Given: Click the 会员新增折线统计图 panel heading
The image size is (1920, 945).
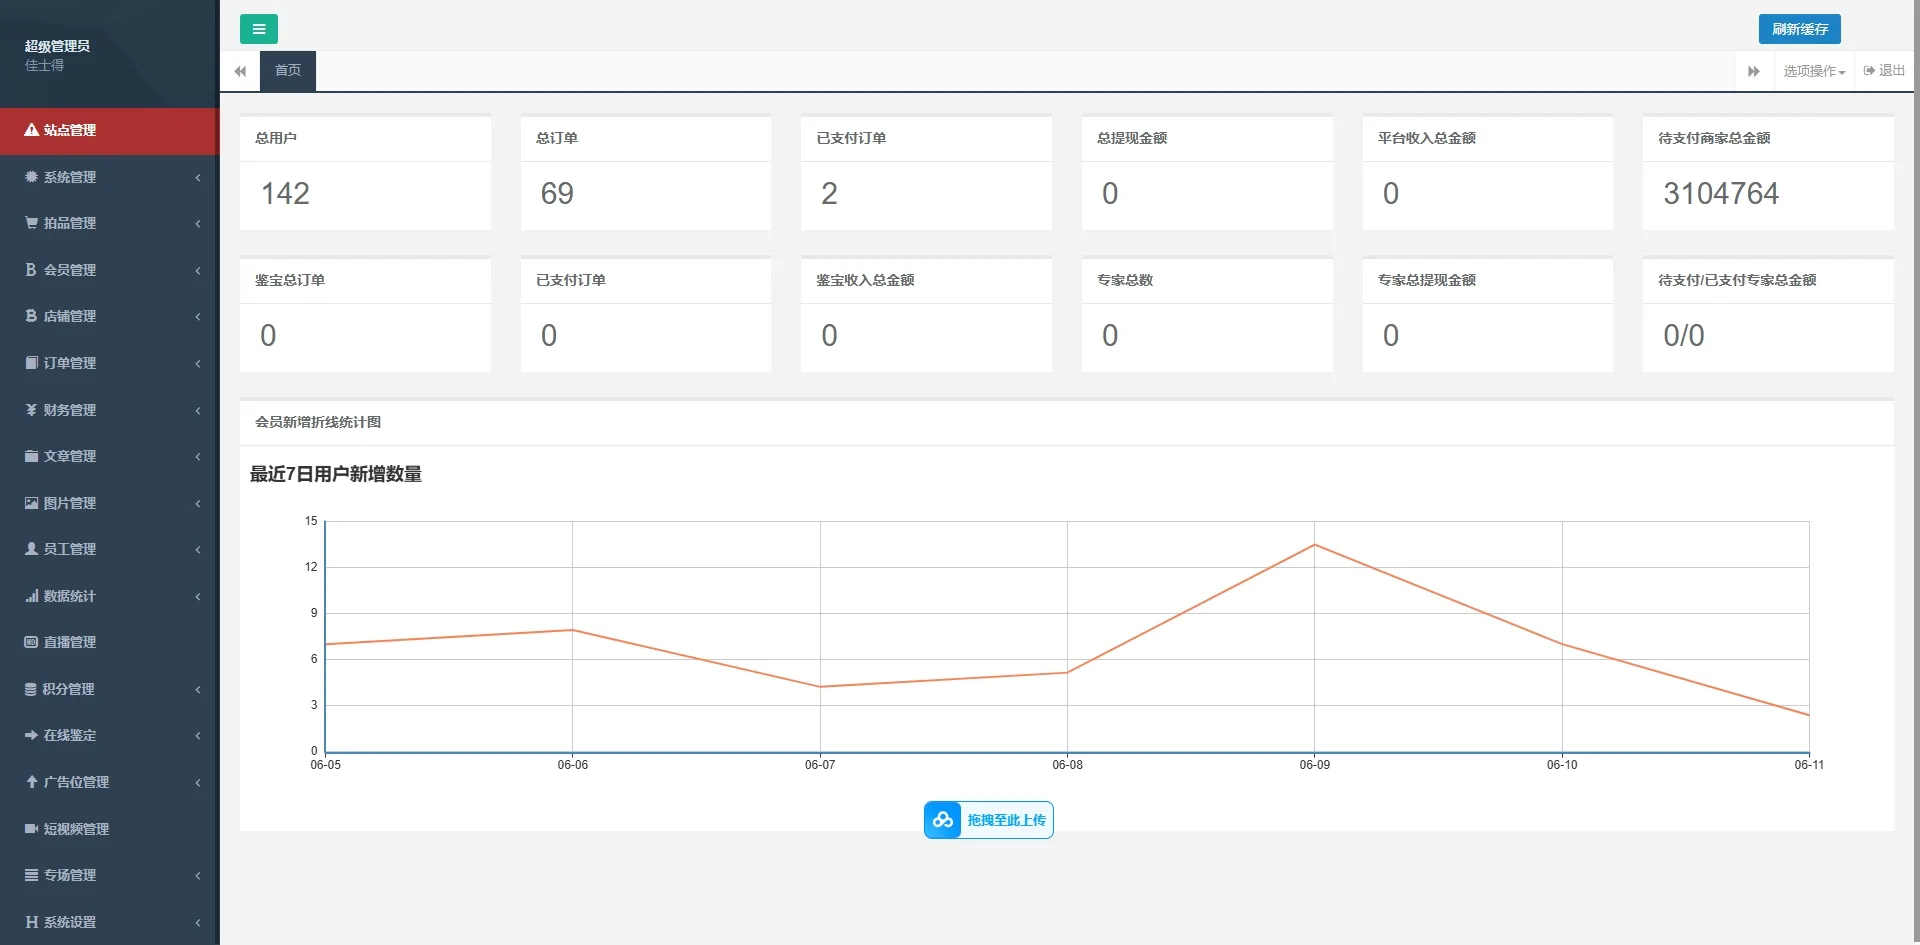Looking at the screenshot, I should [318, 422].
